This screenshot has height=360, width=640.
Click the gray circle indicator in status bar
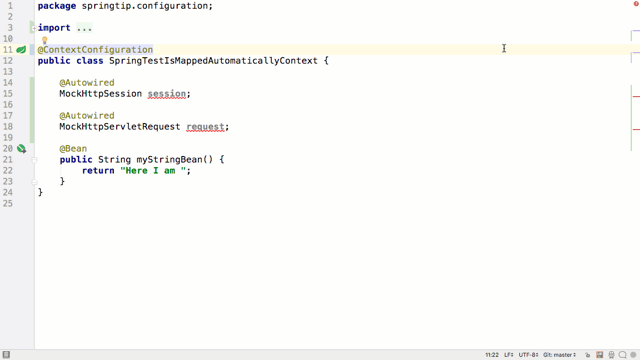(633, 355)
